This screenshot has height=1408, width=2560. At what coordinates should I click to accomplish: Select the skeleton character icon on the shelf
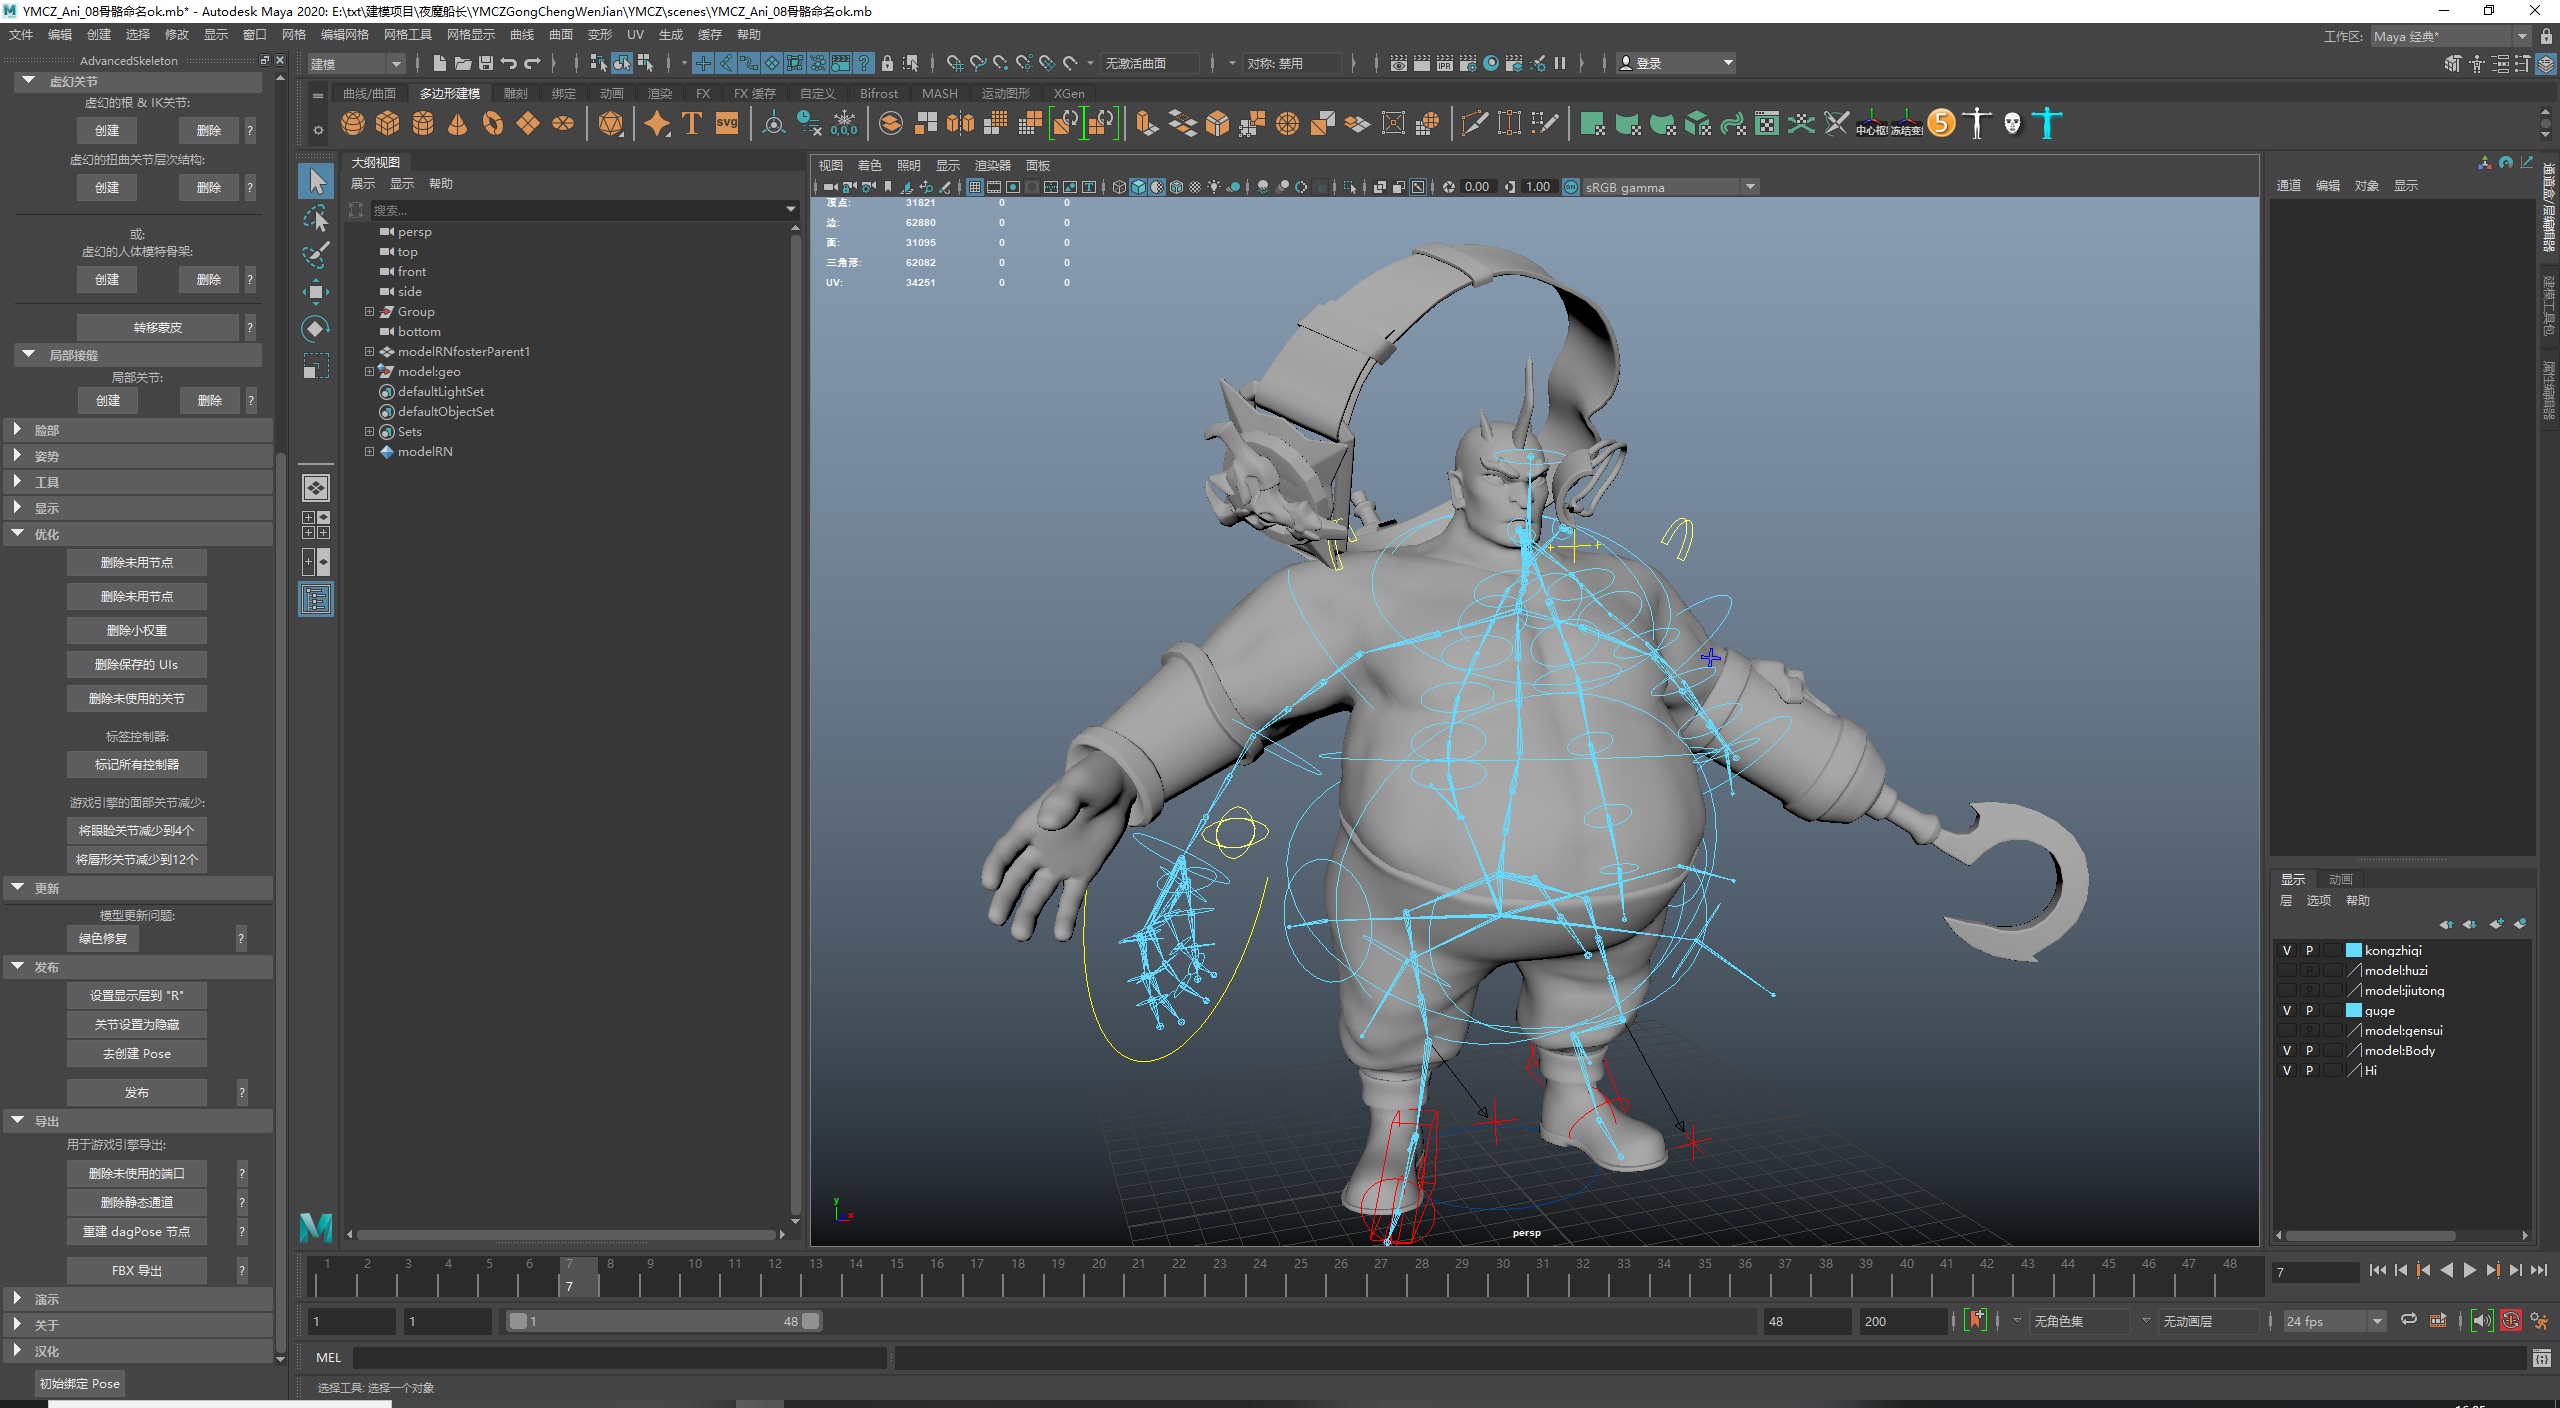click(x=1977, y=123)
